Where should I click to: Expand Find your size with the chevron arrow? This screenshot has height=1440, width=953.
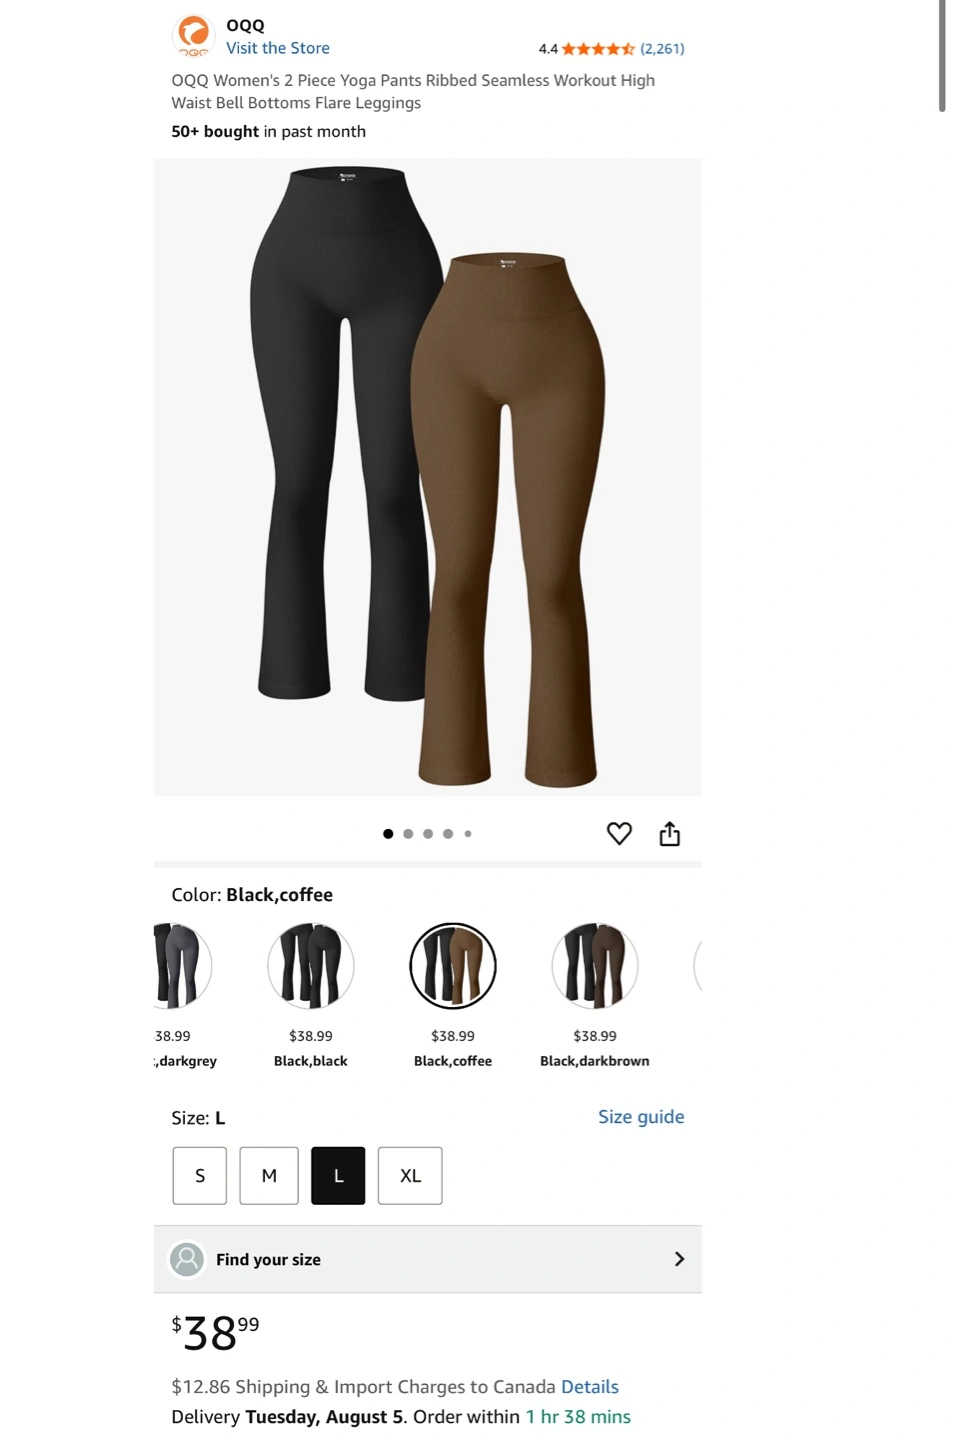[x=679, y=1259]
